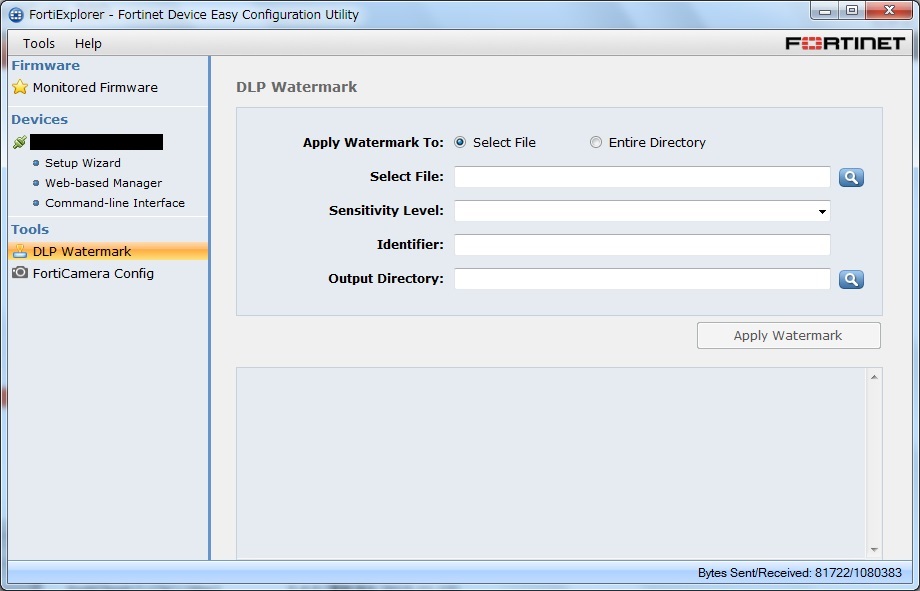The width and height of the screenshot is (920, 591).
Task: Click the Monitored Firmware star icon
Action: click(x=20, y=88)
